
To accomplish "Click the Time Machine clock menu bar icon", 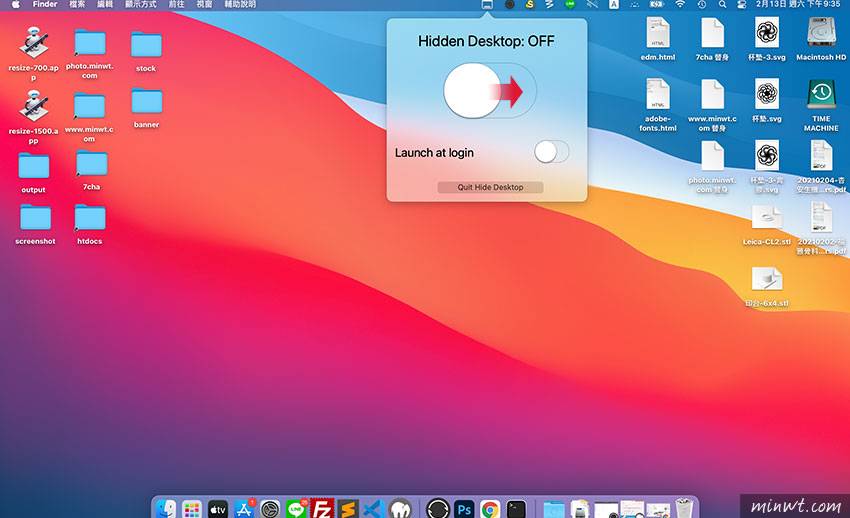I will pos(701,4).
